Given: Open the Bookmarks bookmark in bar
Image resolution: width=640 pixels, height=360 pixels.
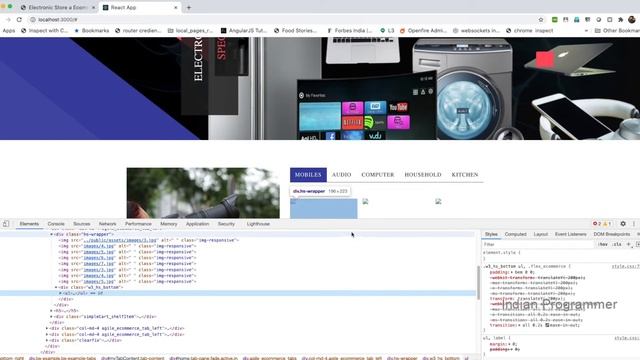Looking at the screenshot, I should tap(92, 31).
